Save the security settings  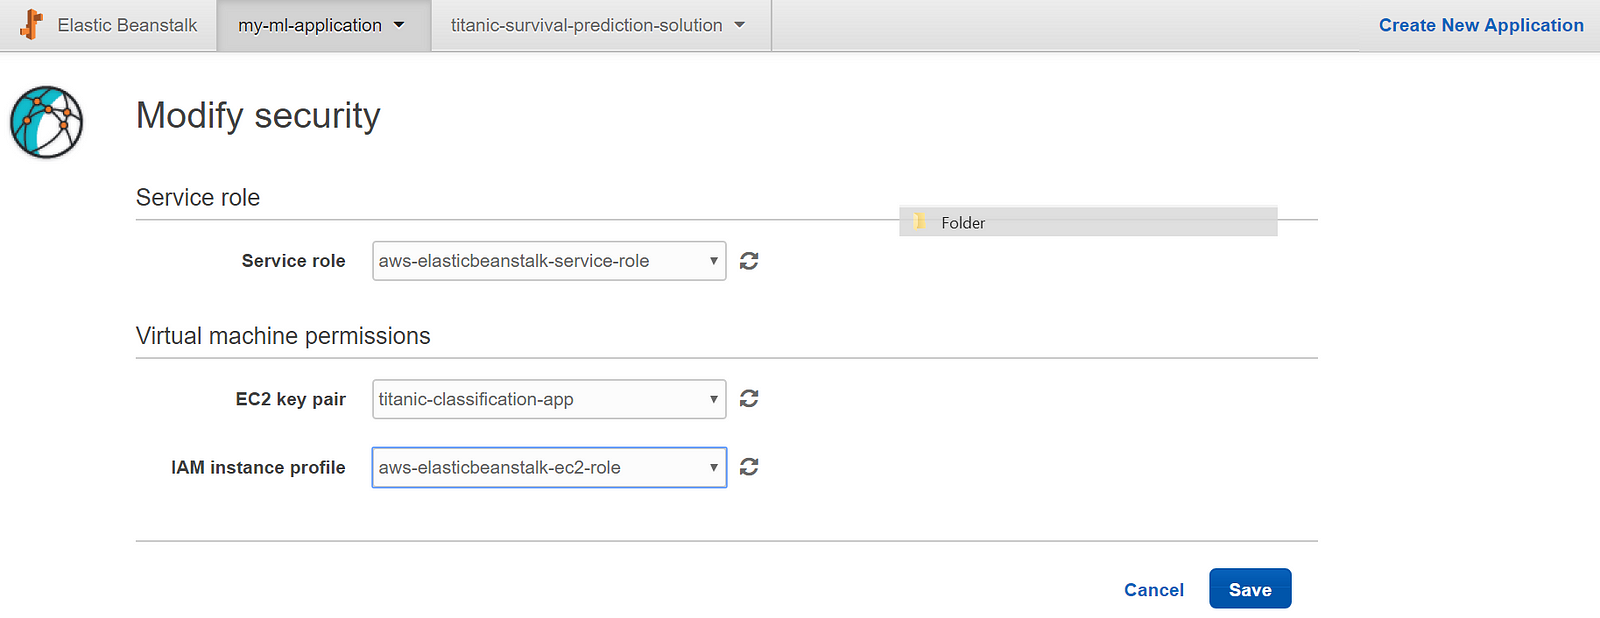tap(1250, 589)
